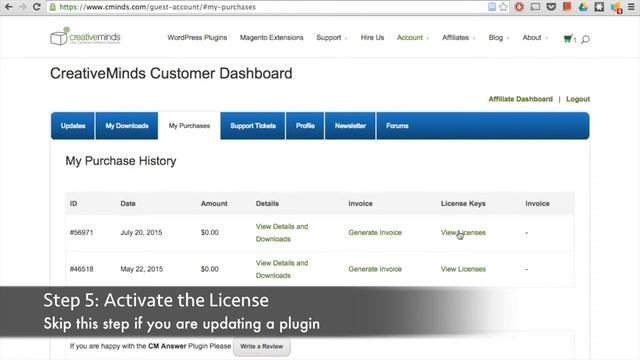Click order ID #46518

(81, 269)
